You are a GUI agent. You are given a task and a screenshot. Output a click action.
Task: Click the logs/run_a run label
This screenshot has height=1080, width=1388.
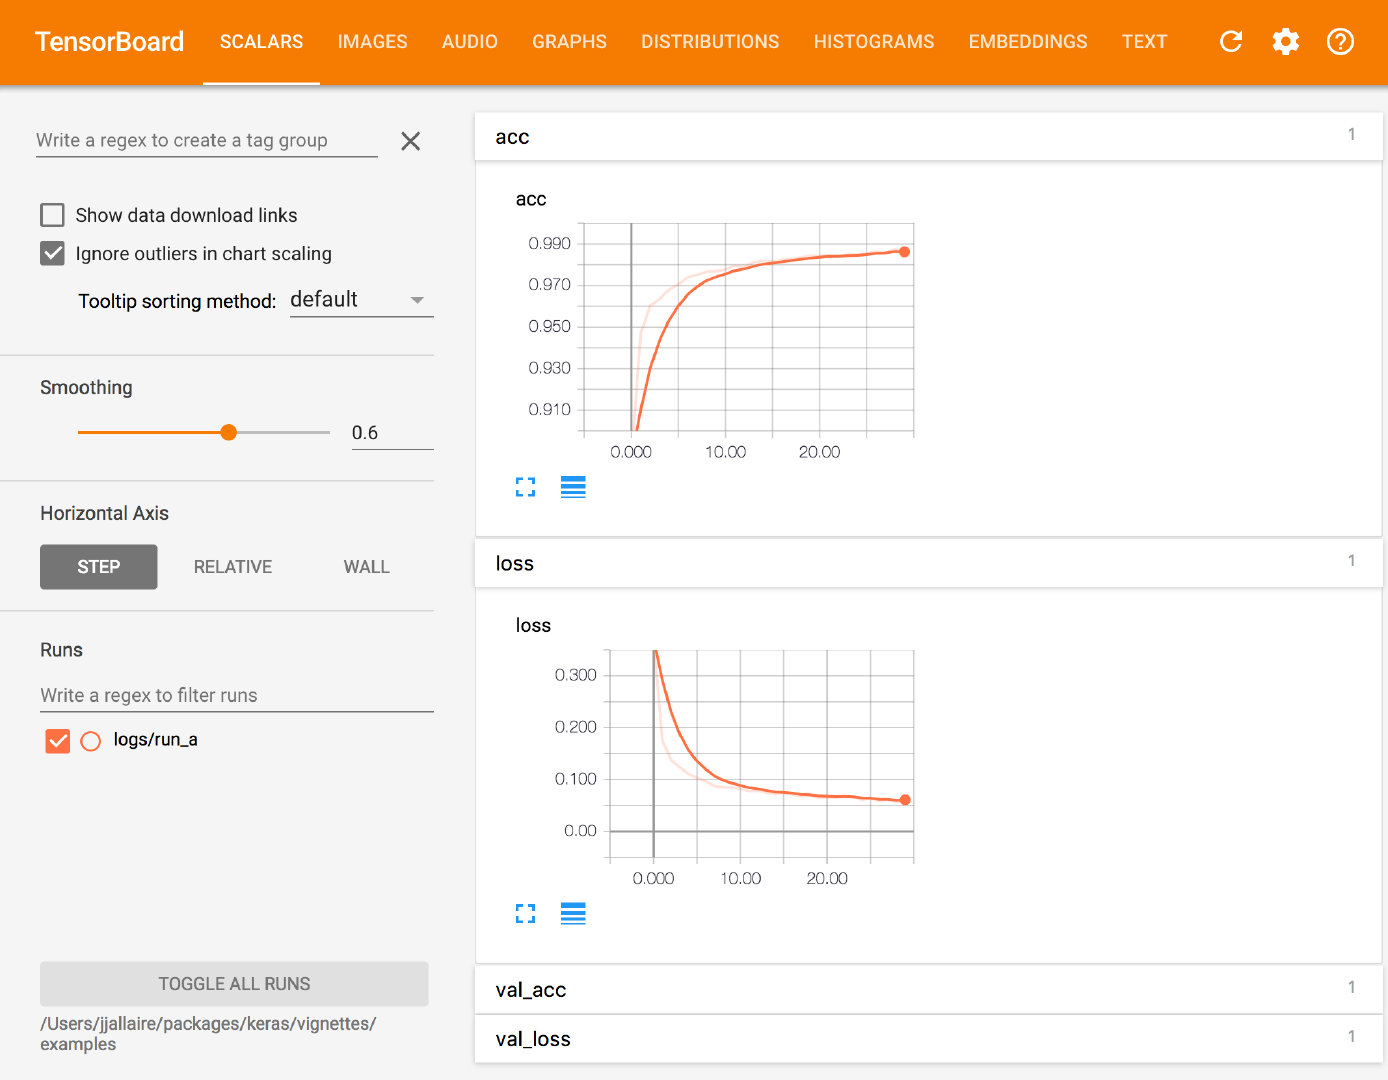pos(156,740)
